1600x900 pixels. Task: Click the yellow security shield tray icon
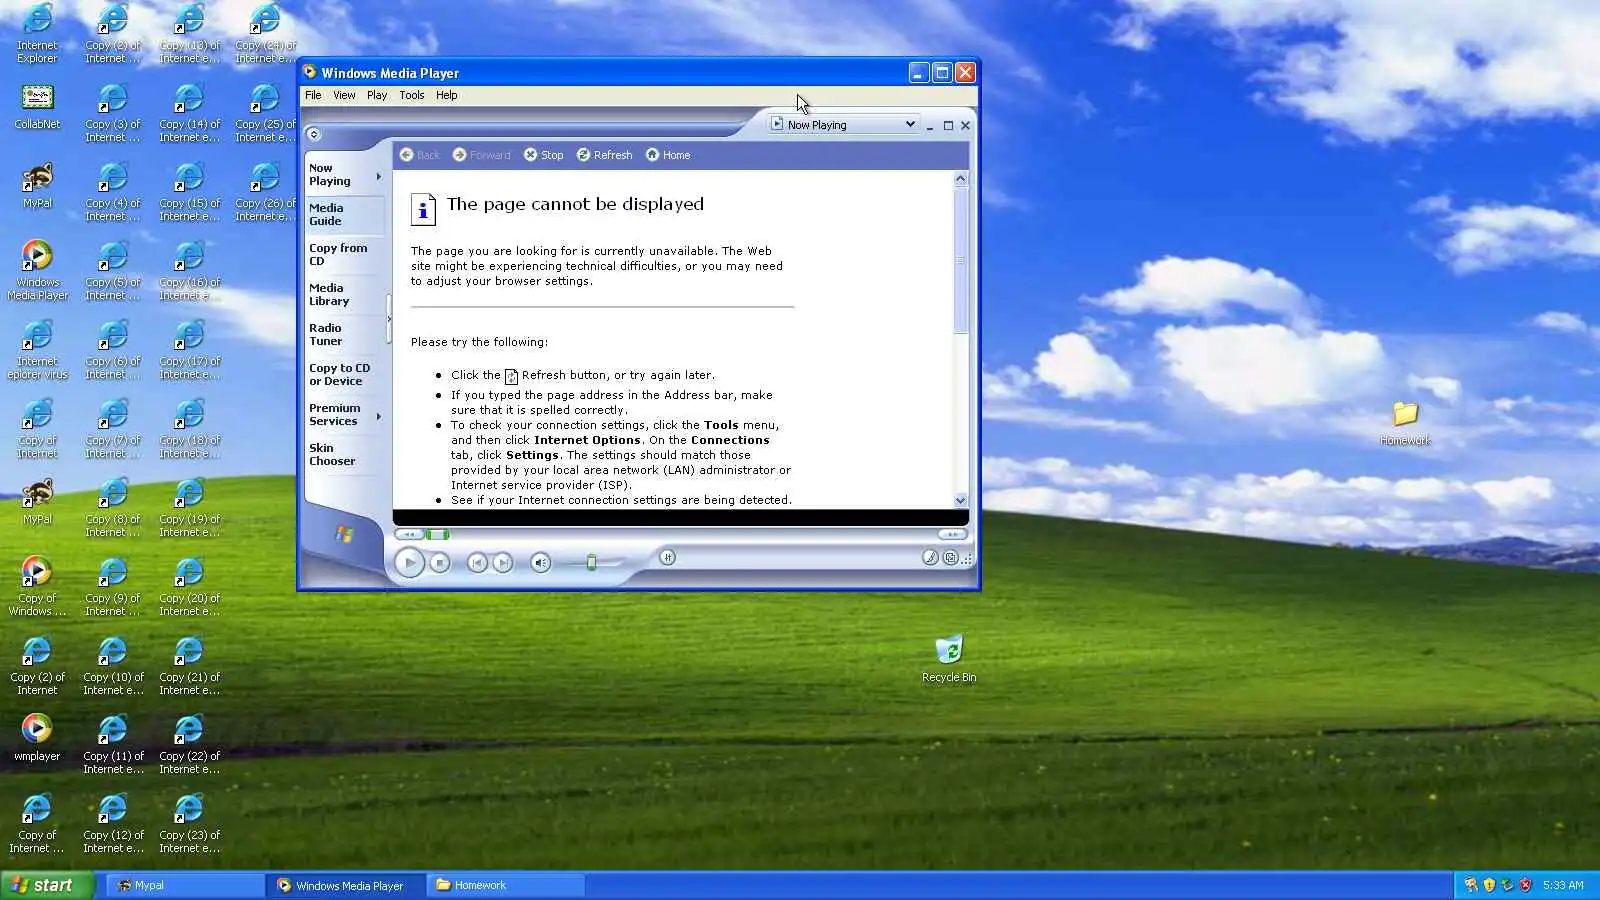tap(1489, 885)
